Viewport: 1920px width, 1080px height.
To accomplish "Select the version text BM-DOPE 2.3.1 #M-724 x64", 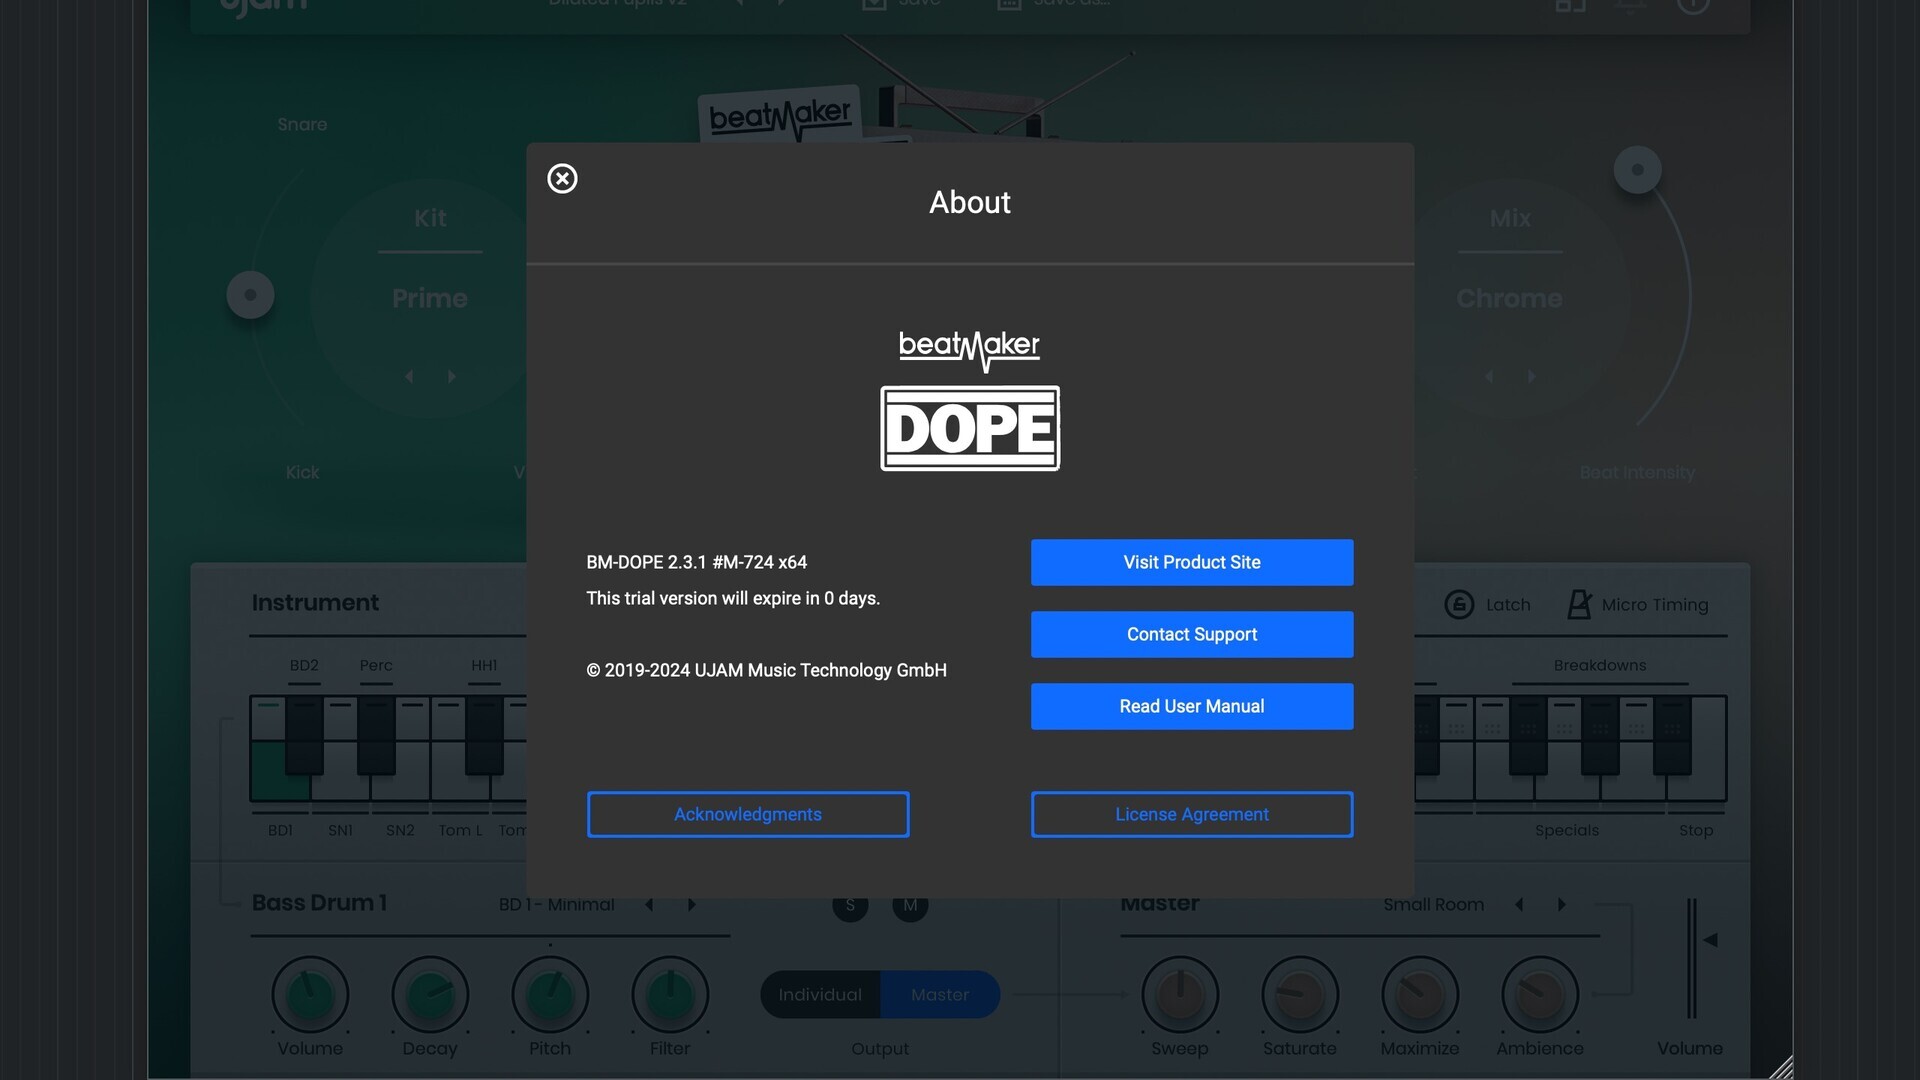I will [x=696, y=562].
